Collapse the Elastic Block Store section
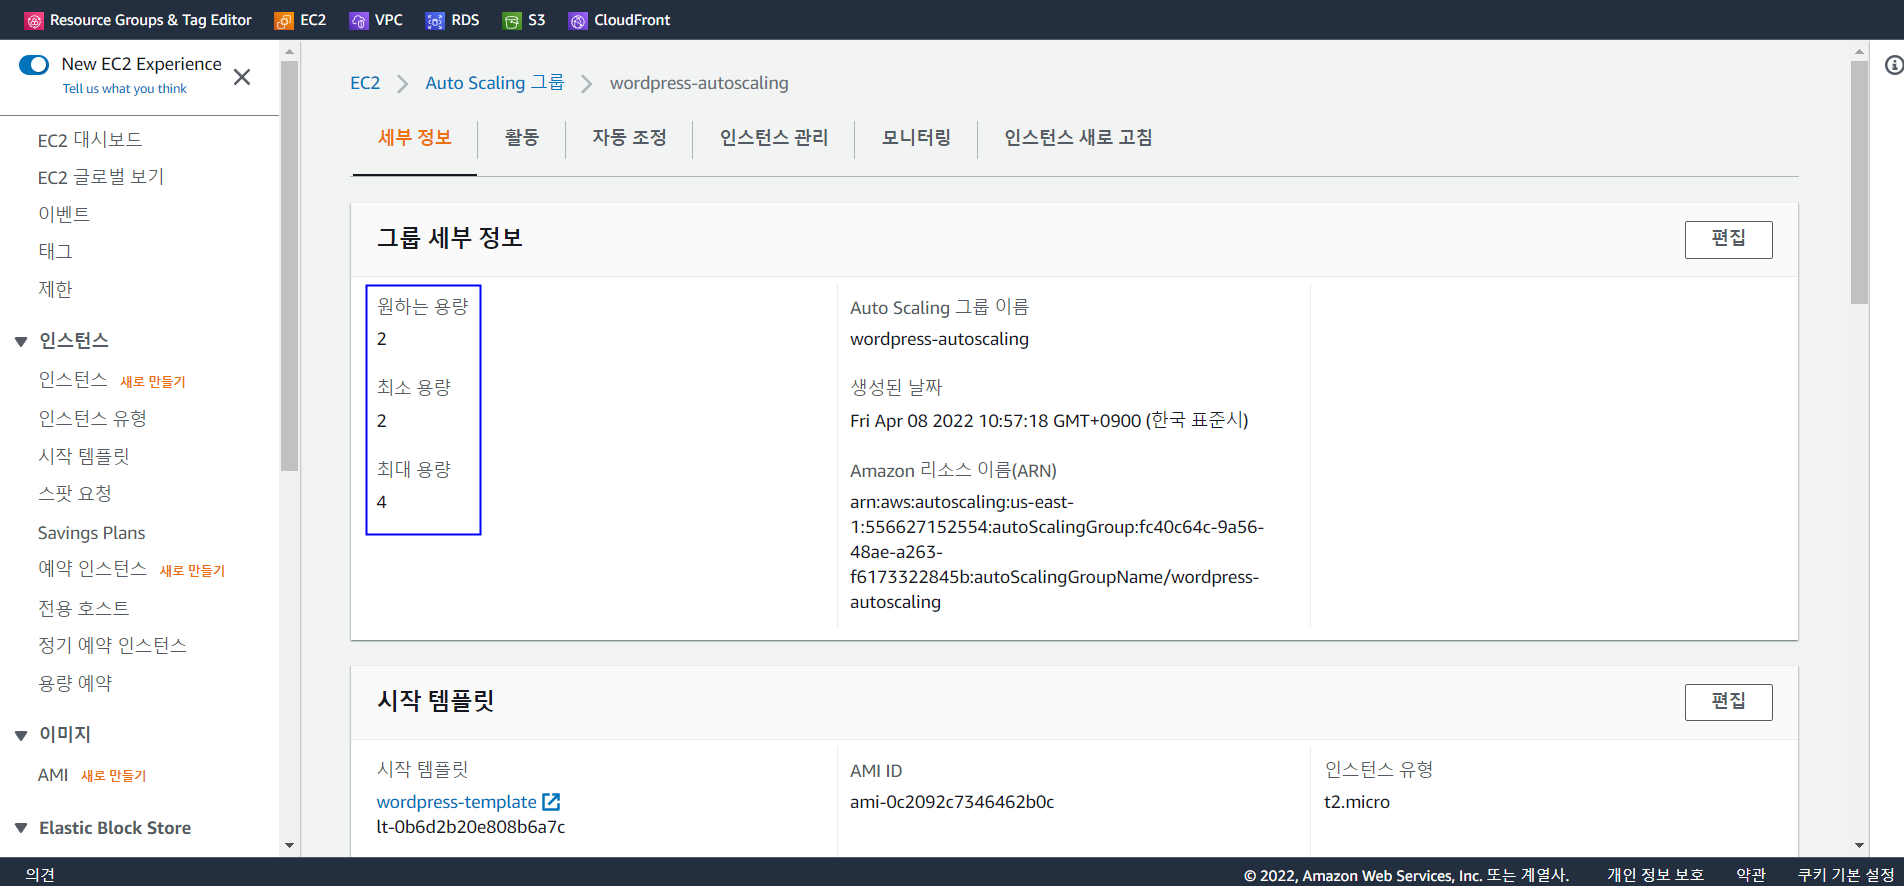 pyautogui.click(x=21, y=828)
